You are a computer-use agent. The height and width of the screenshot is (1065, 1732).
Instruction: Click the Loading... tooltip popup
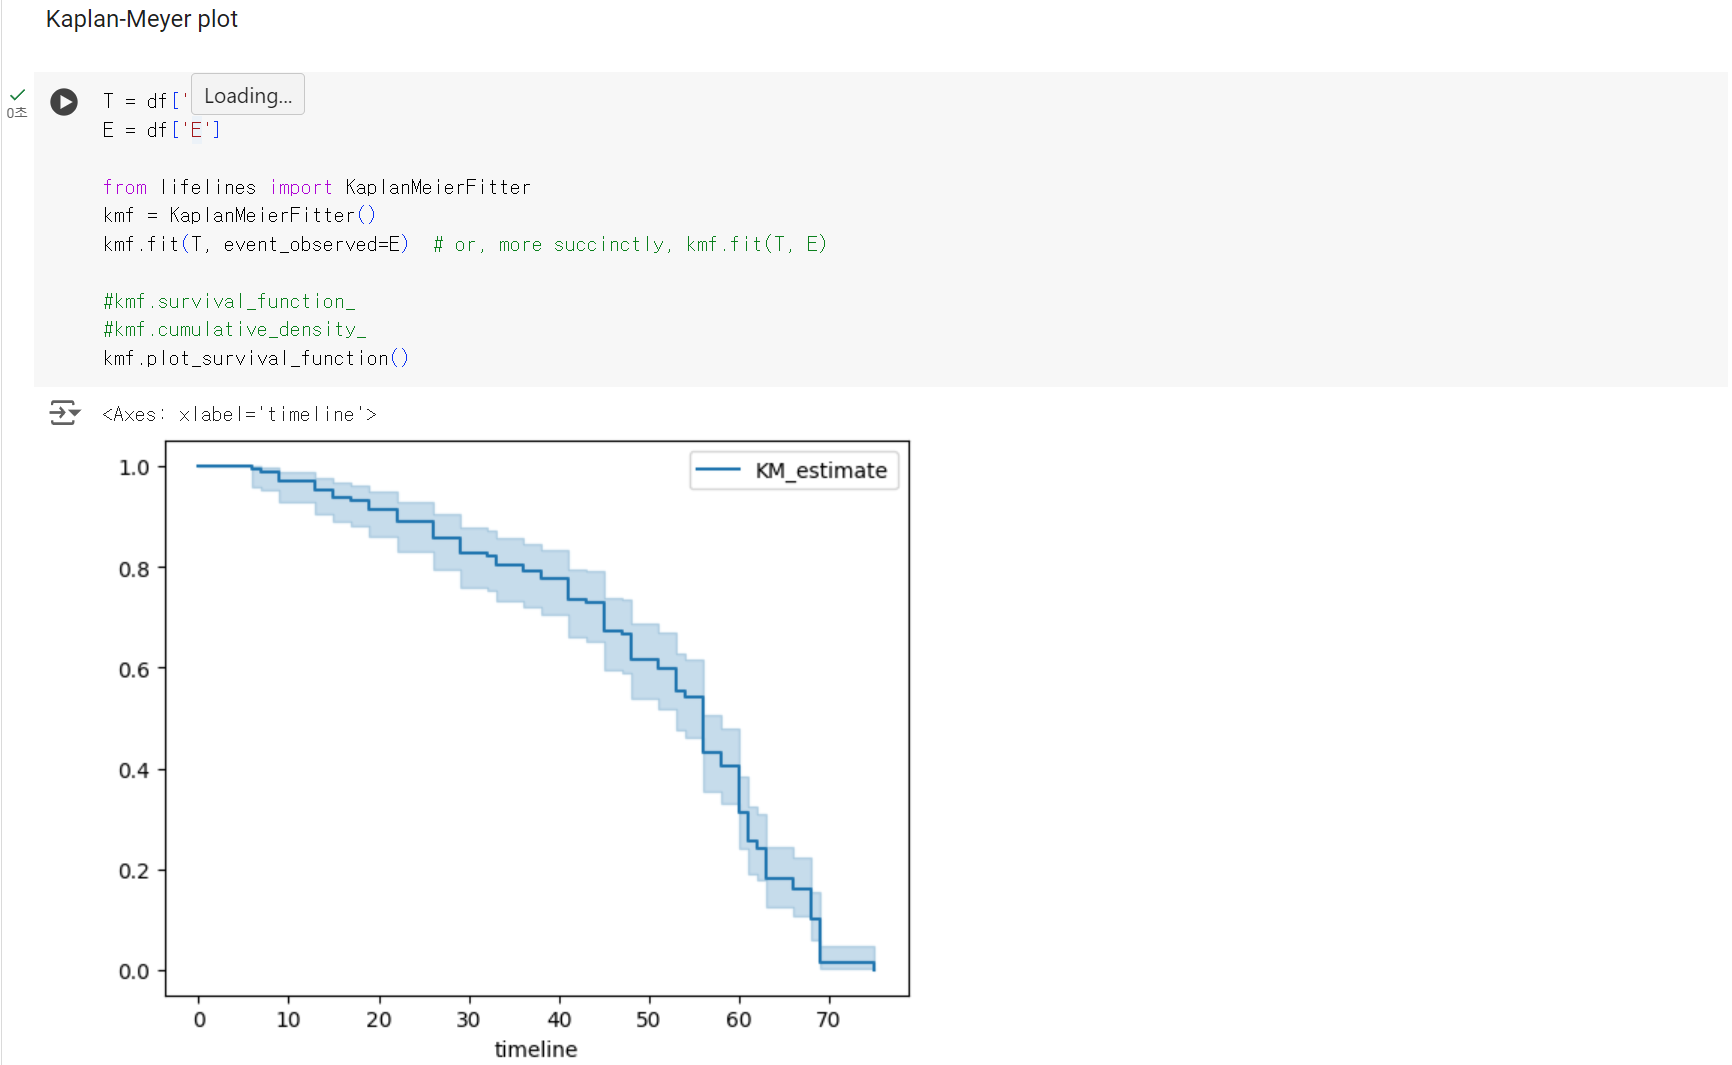(x=248, y=95)
